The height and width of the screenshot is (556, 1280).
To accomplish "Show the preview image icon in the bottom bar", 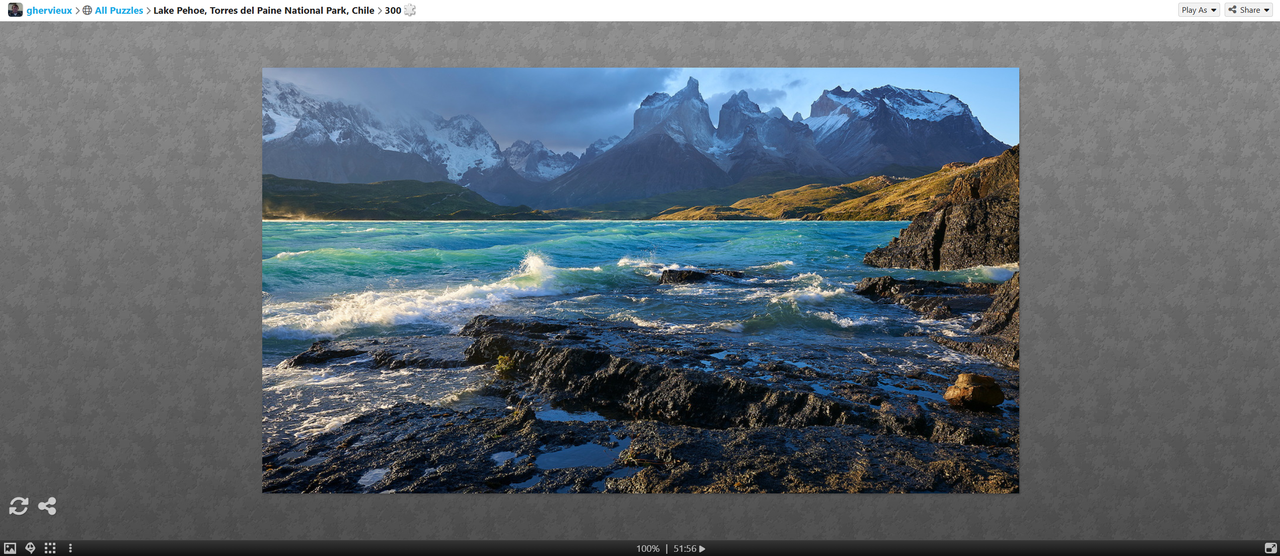I will click(10, 548).
